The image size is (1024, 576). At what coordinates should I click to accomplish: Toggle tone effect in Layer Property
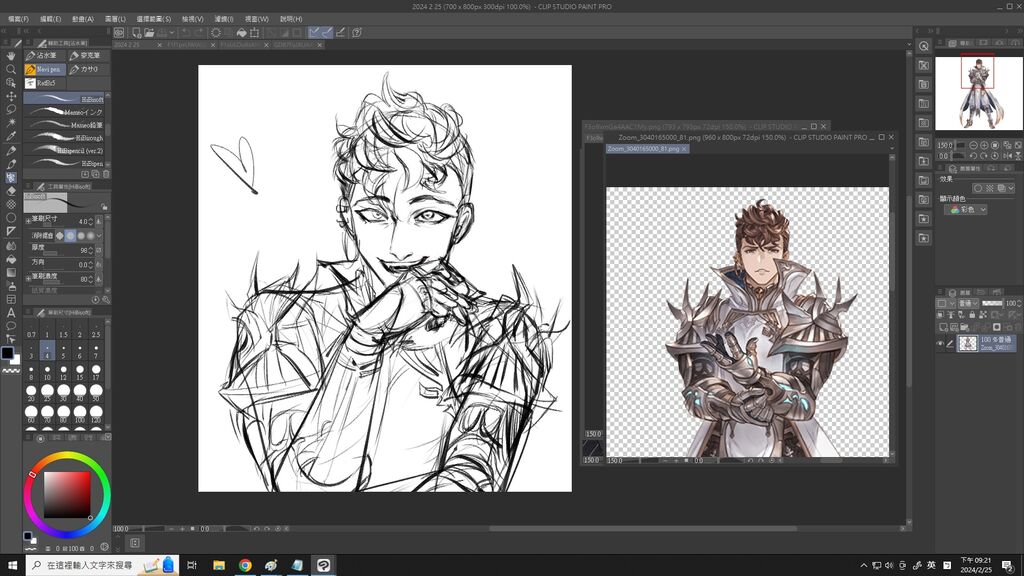click(989, 188)
